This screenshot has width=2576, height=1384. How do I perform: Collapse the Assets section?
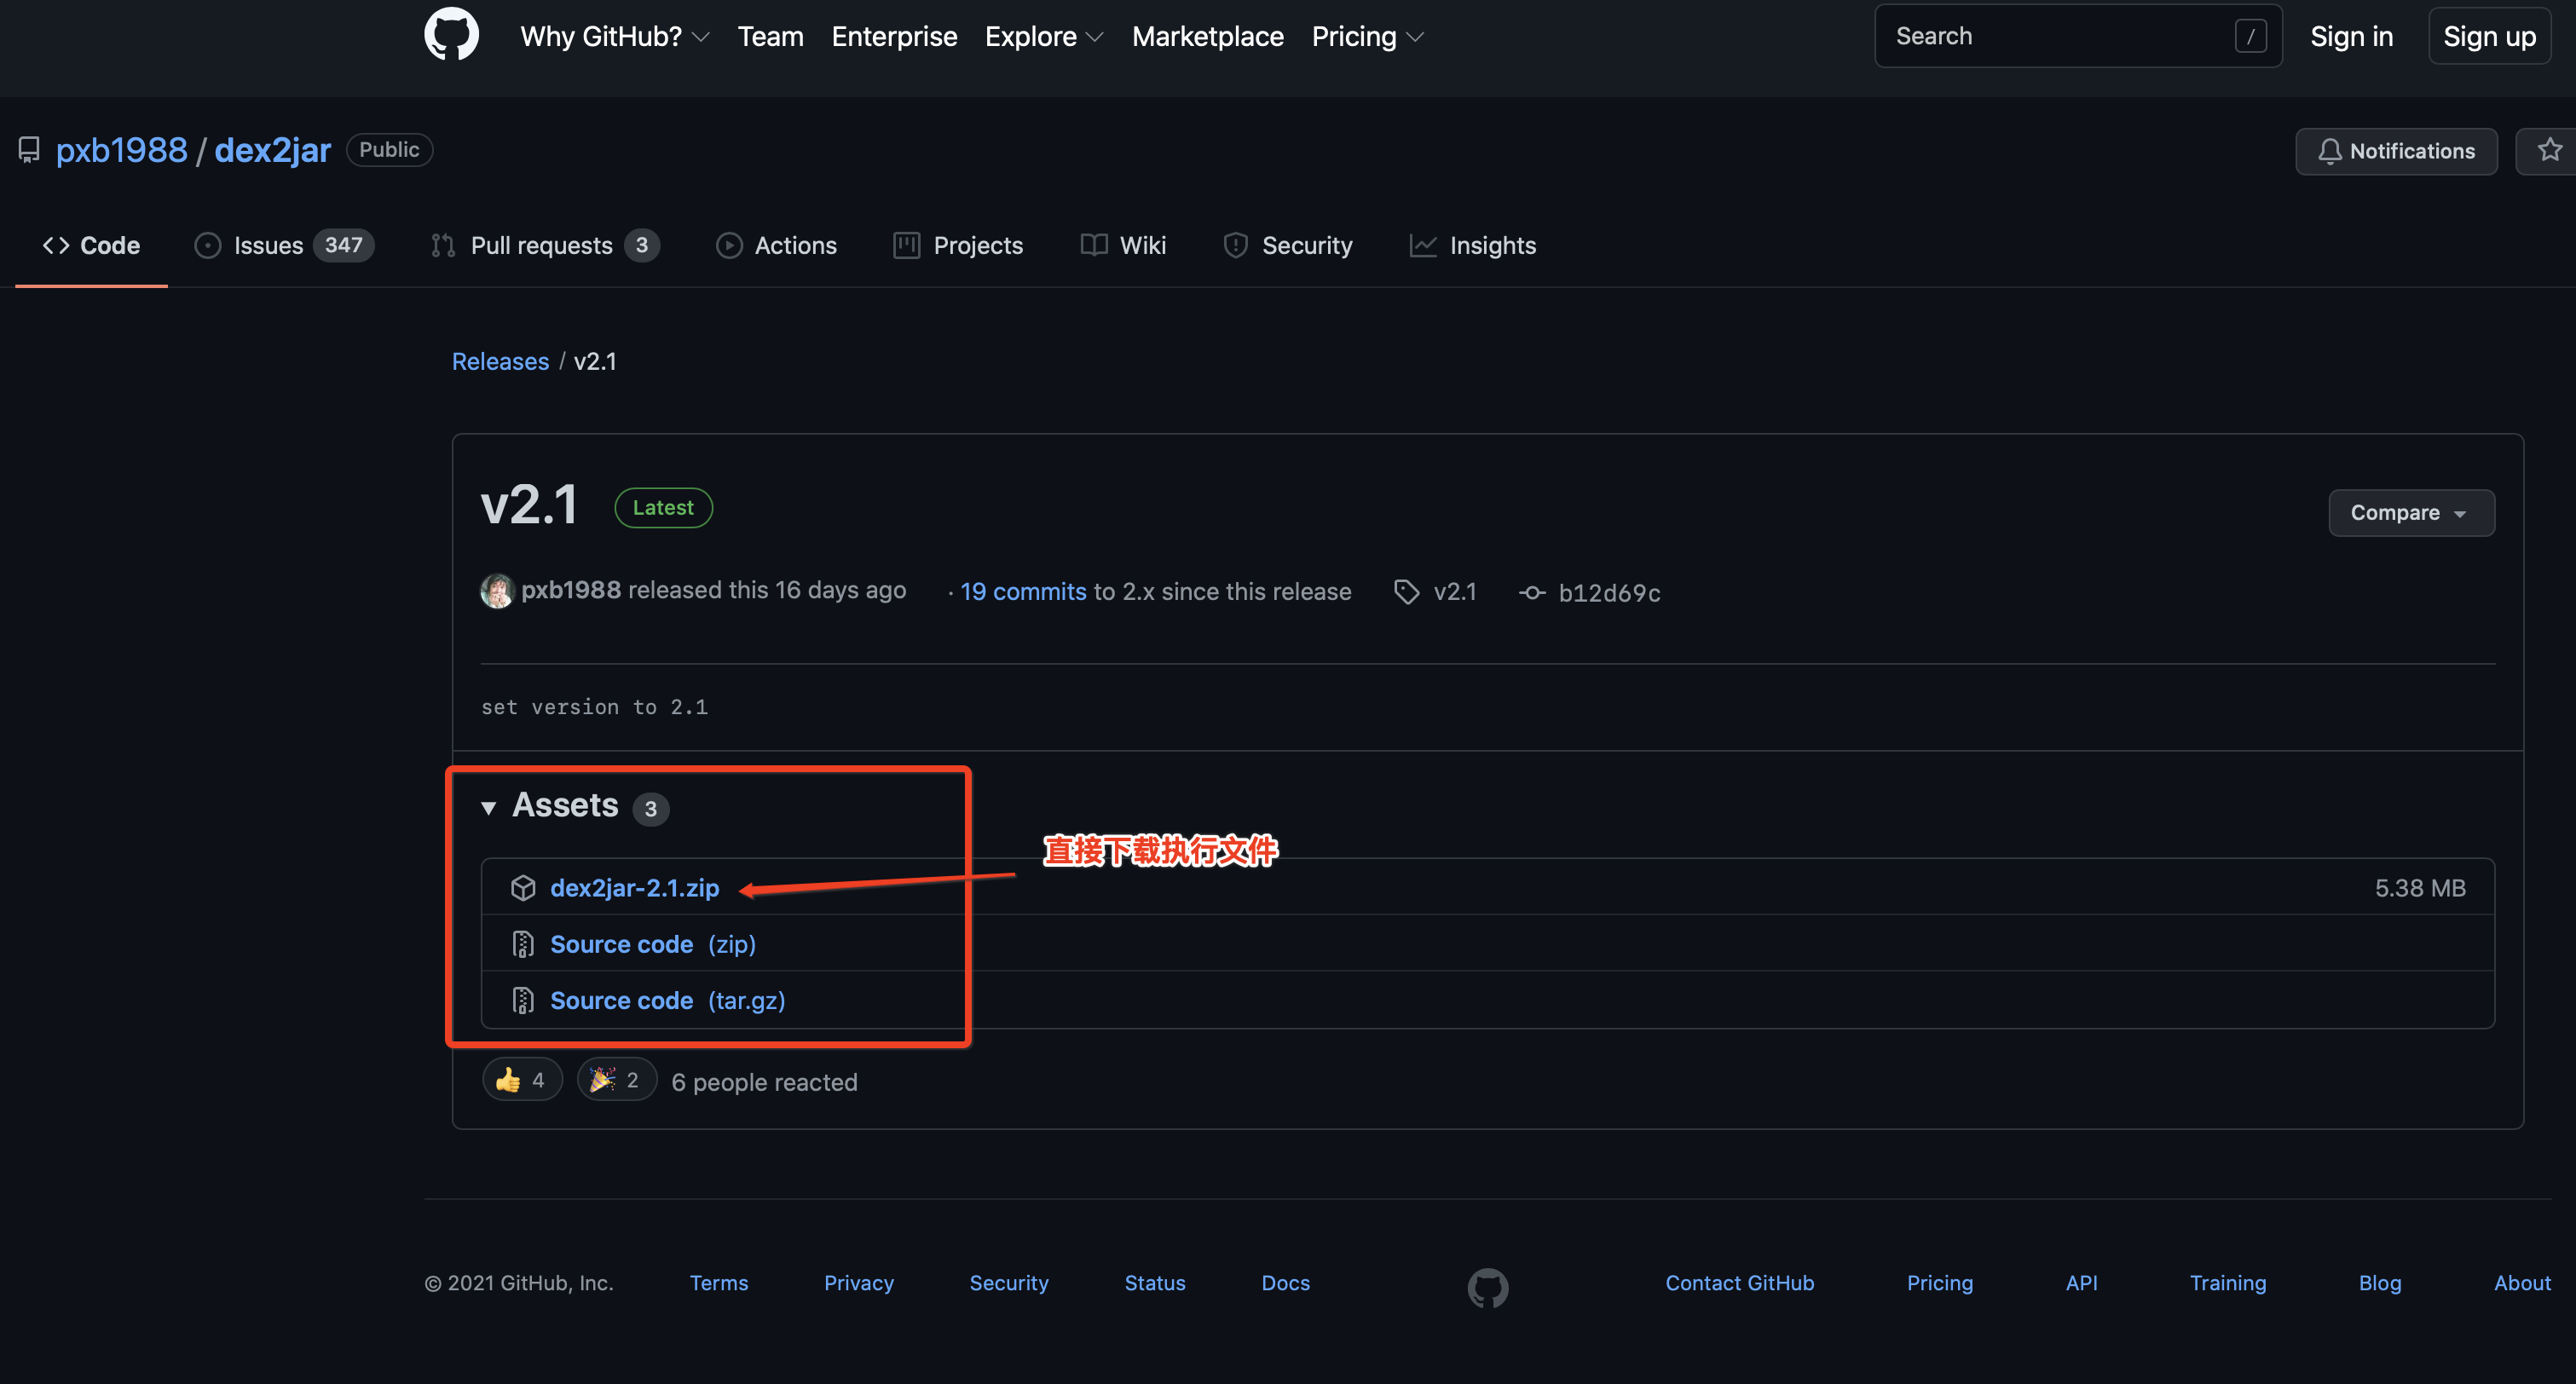(x=489, y=807)
